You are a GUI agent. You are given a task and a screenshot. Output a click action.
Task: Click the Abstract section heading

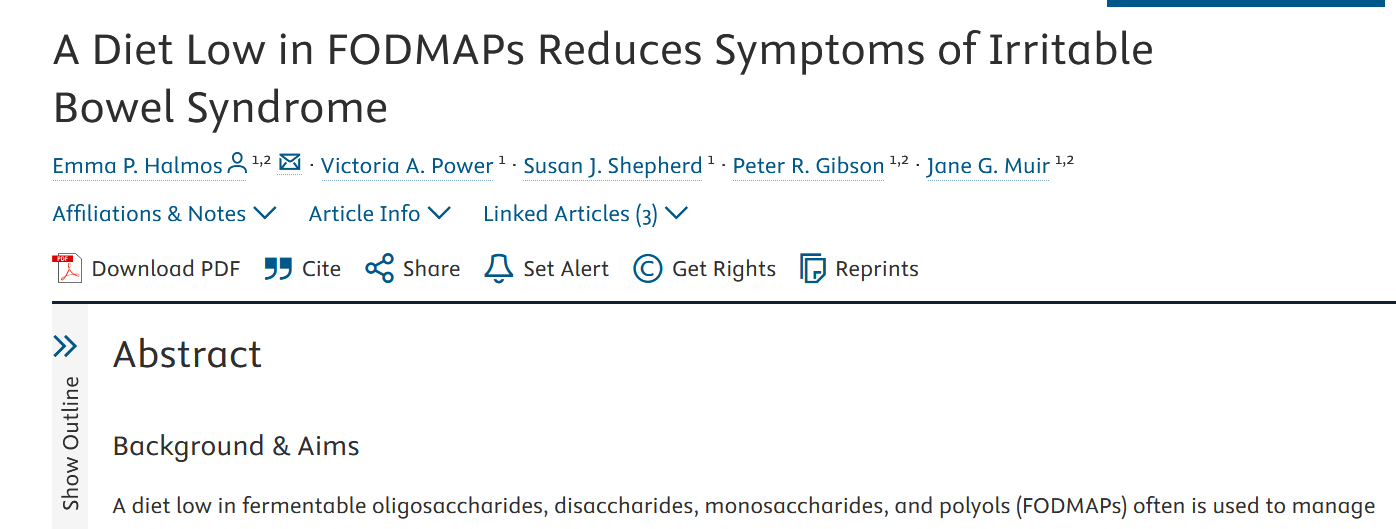click(x=187, y=355)
